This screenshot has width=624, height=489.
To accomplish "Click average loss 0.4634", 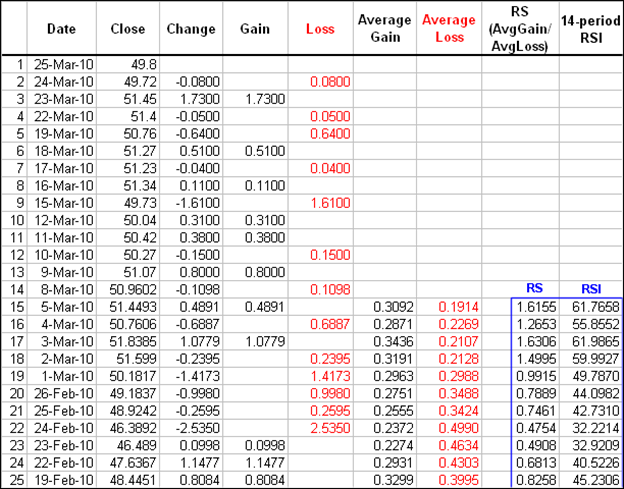I will pos(458,446).
